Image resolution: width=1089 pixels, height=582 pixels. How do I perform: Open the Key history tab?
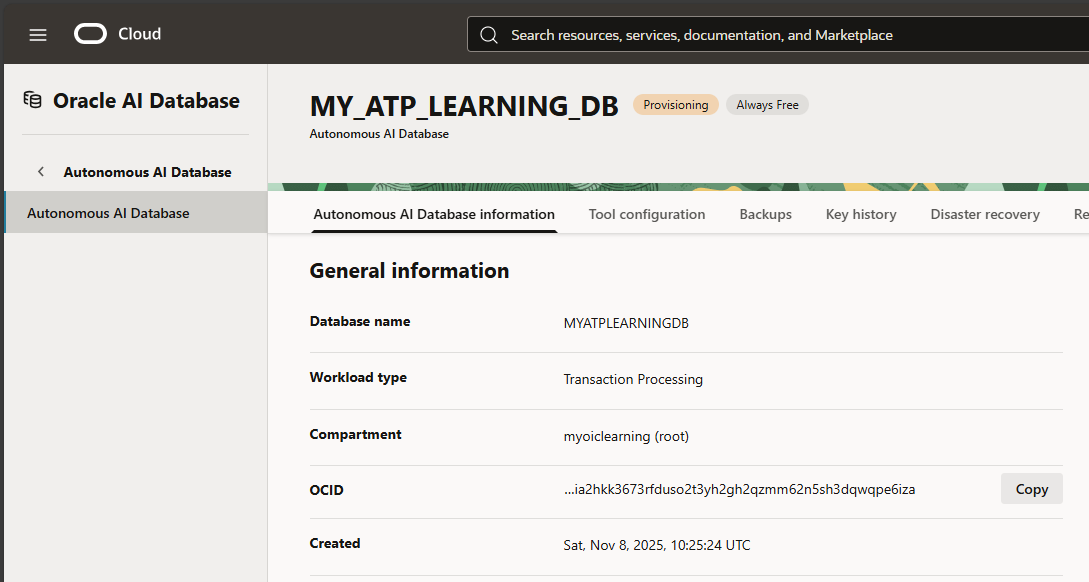coord(861,214)
